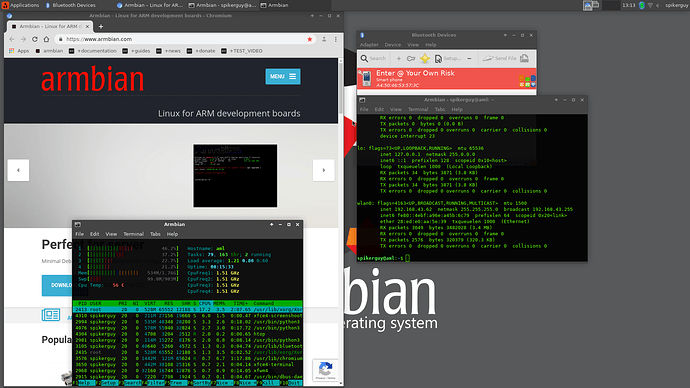
Task: Toggle the bookmark star in the address bar
Action: pos(309,39)
